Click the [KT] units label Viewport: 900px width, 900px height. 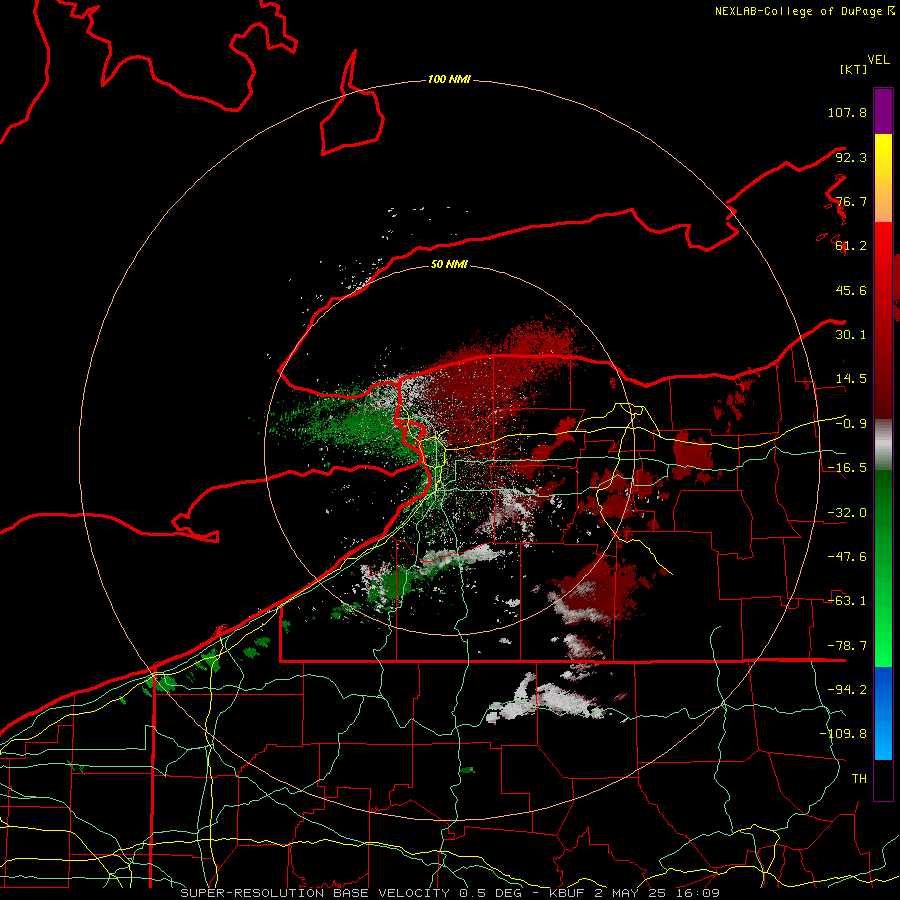pyautogui.click(x=854, y=69)
